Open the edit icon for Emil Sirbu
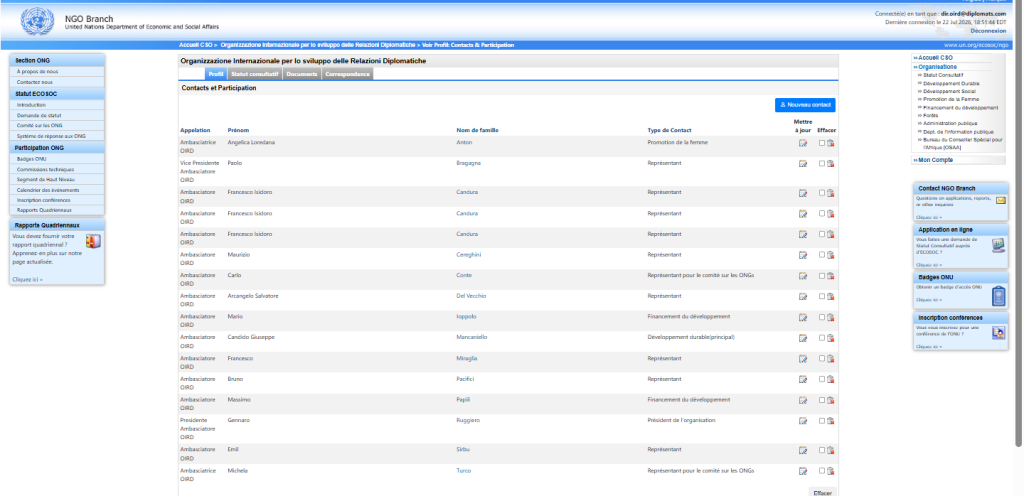The image size is (1024, 496). click(803, 450)
